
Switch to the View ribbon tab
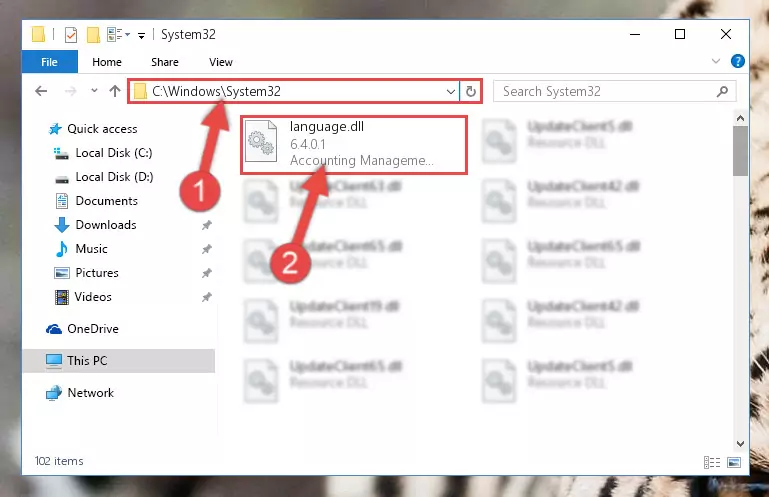pos(221,62)
